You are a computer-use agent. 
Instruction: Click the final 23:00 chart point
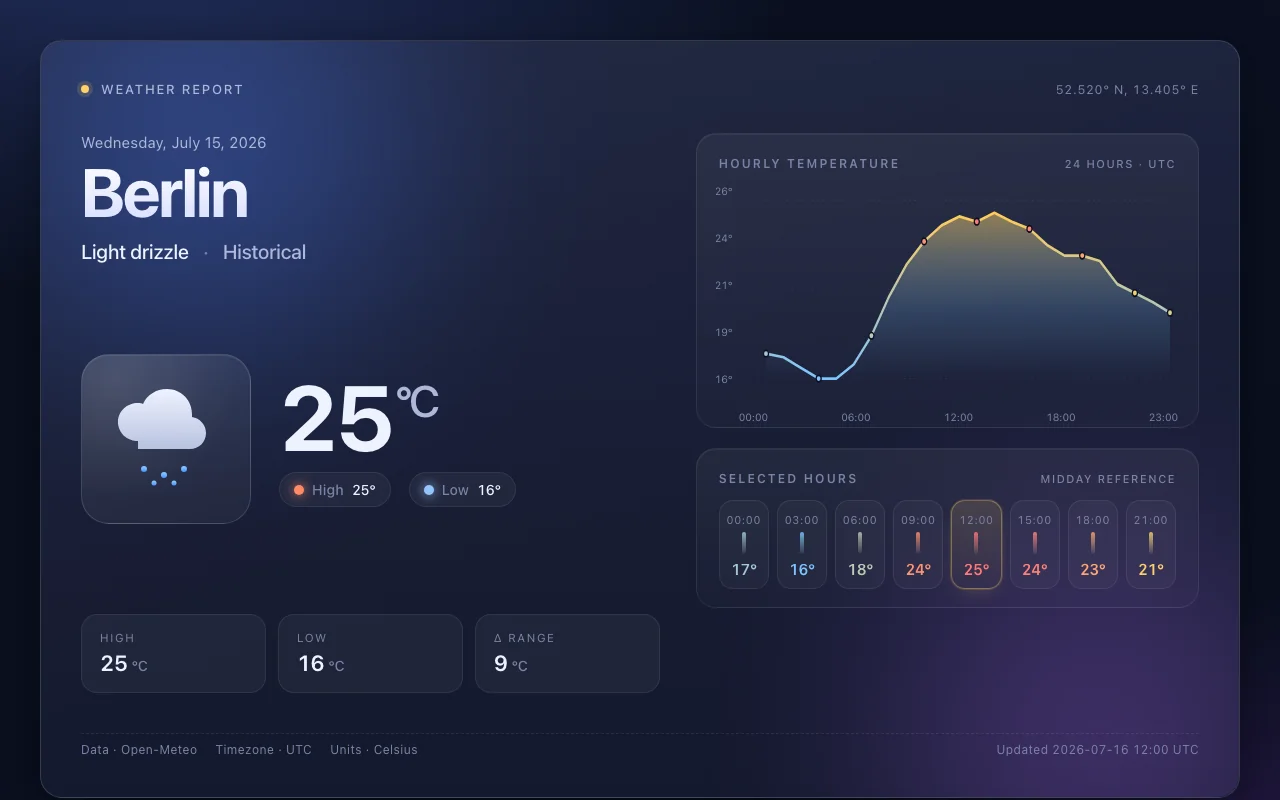coord(1170,313)
